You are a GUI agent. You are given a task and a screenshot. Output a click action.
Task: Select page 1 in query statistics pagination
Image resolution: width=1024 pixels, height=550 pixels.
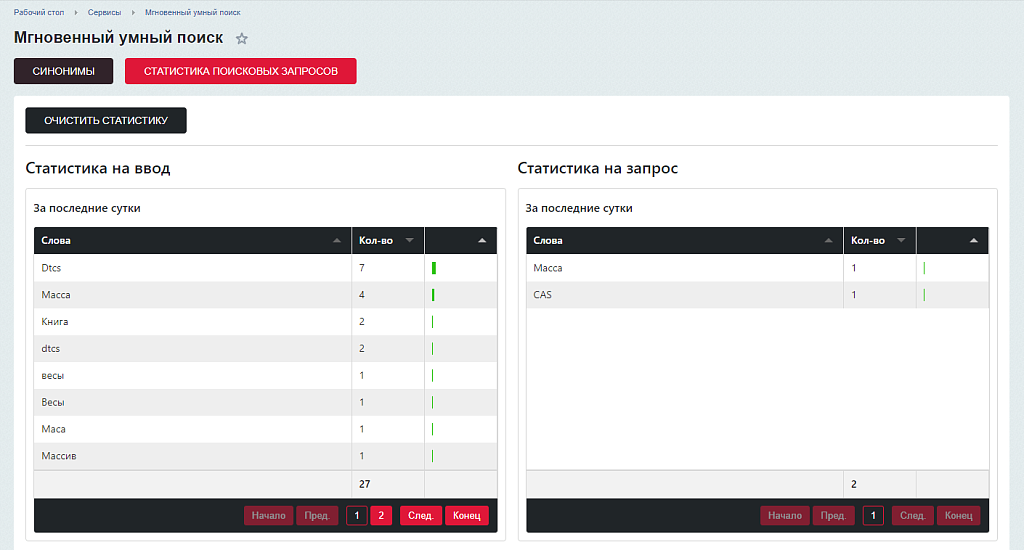[x=873, y=516]
